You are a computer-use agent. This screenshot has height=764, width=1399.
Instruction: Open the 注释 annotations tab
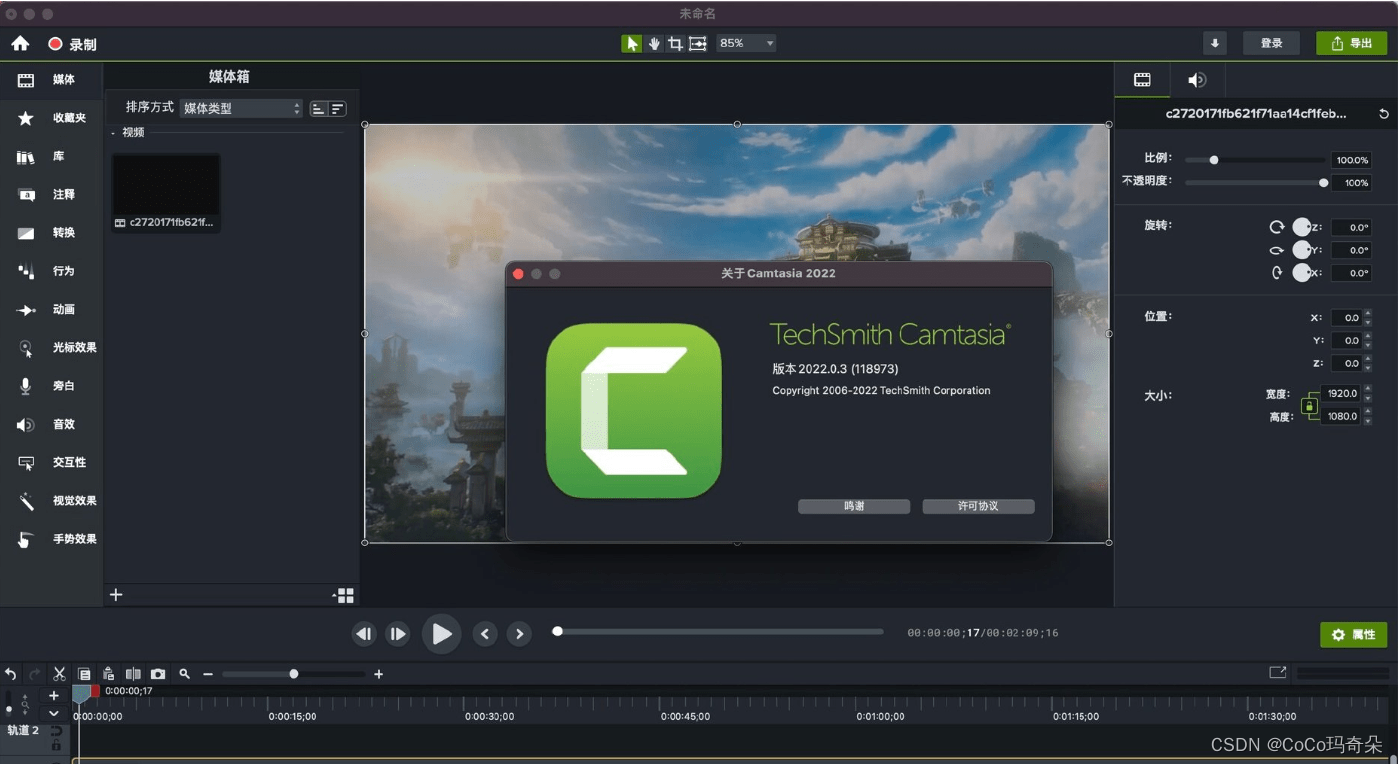51,195
